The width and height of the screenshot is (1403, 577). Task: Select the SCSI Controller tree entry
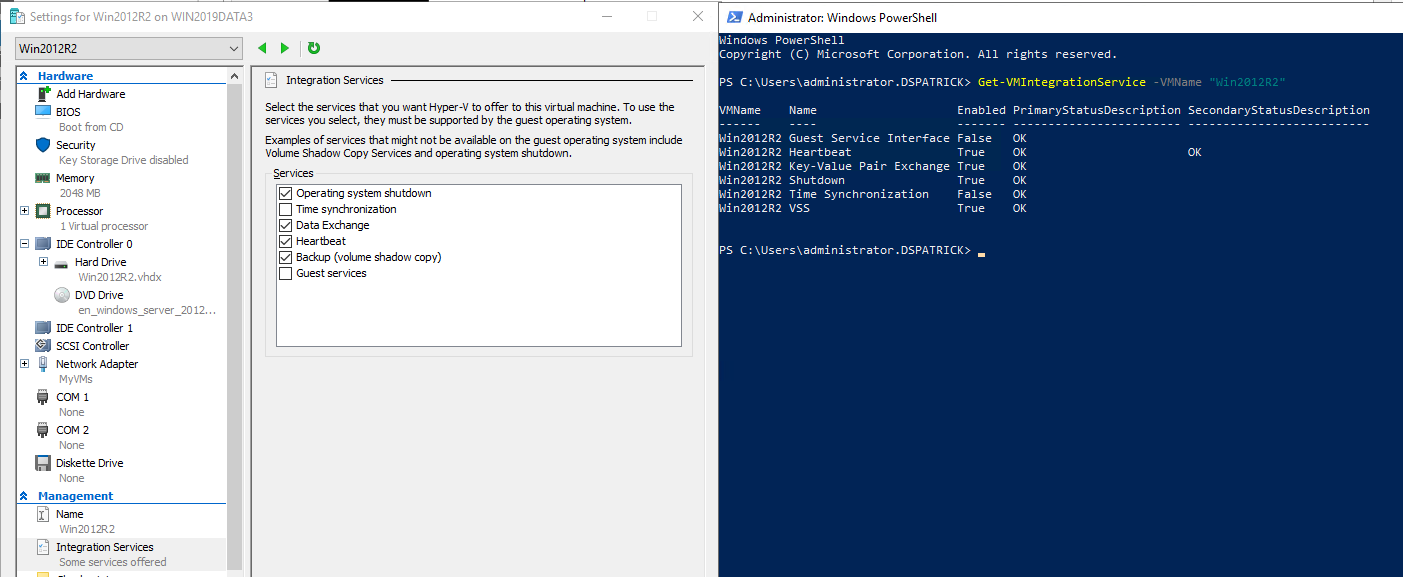pyautogui.click(x=93, y=346)
